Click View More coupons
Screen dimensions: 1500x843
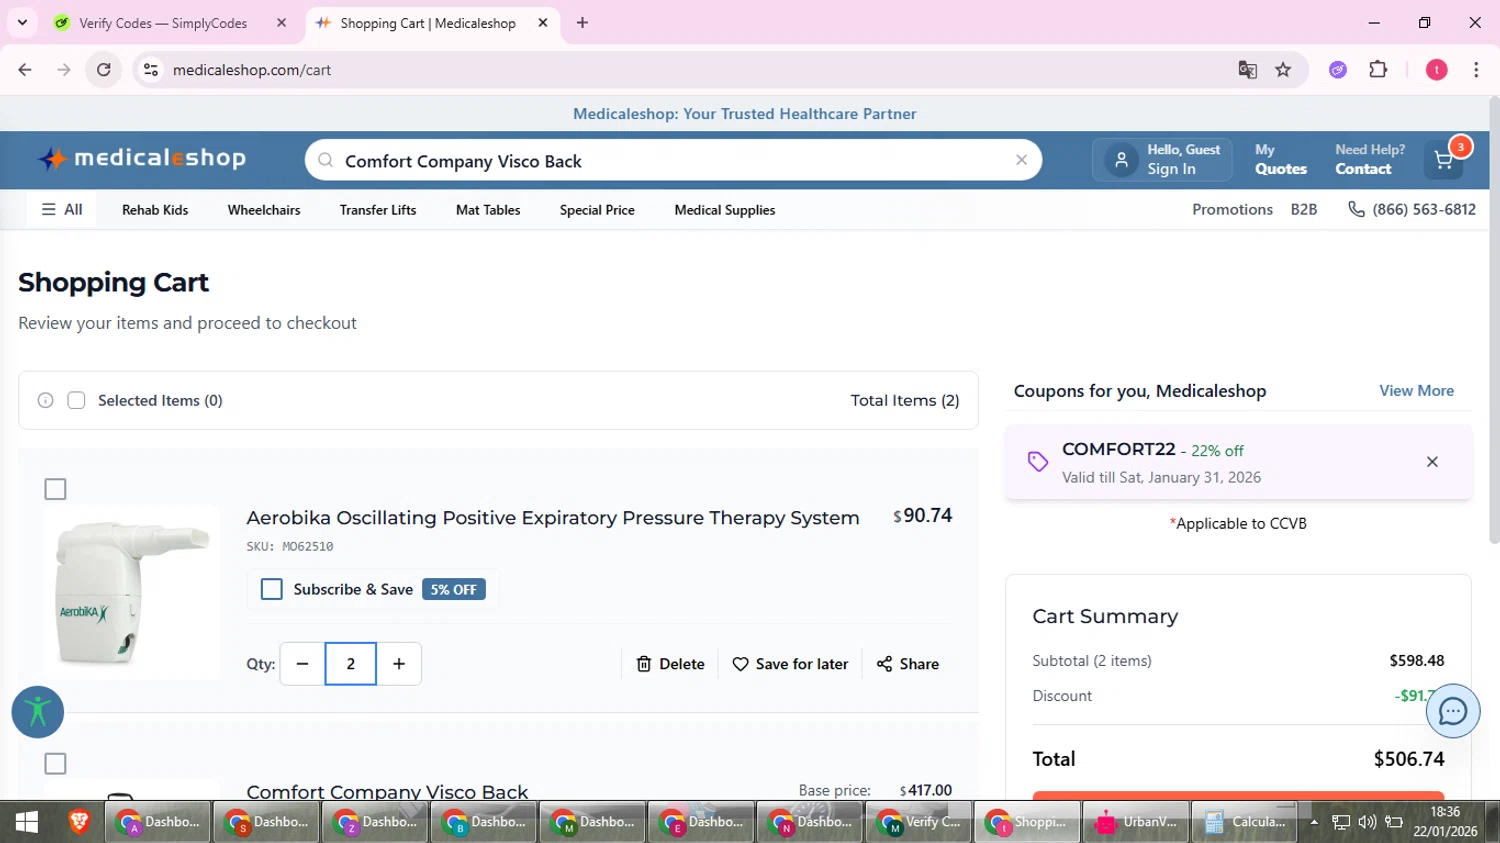(1416, 391)
